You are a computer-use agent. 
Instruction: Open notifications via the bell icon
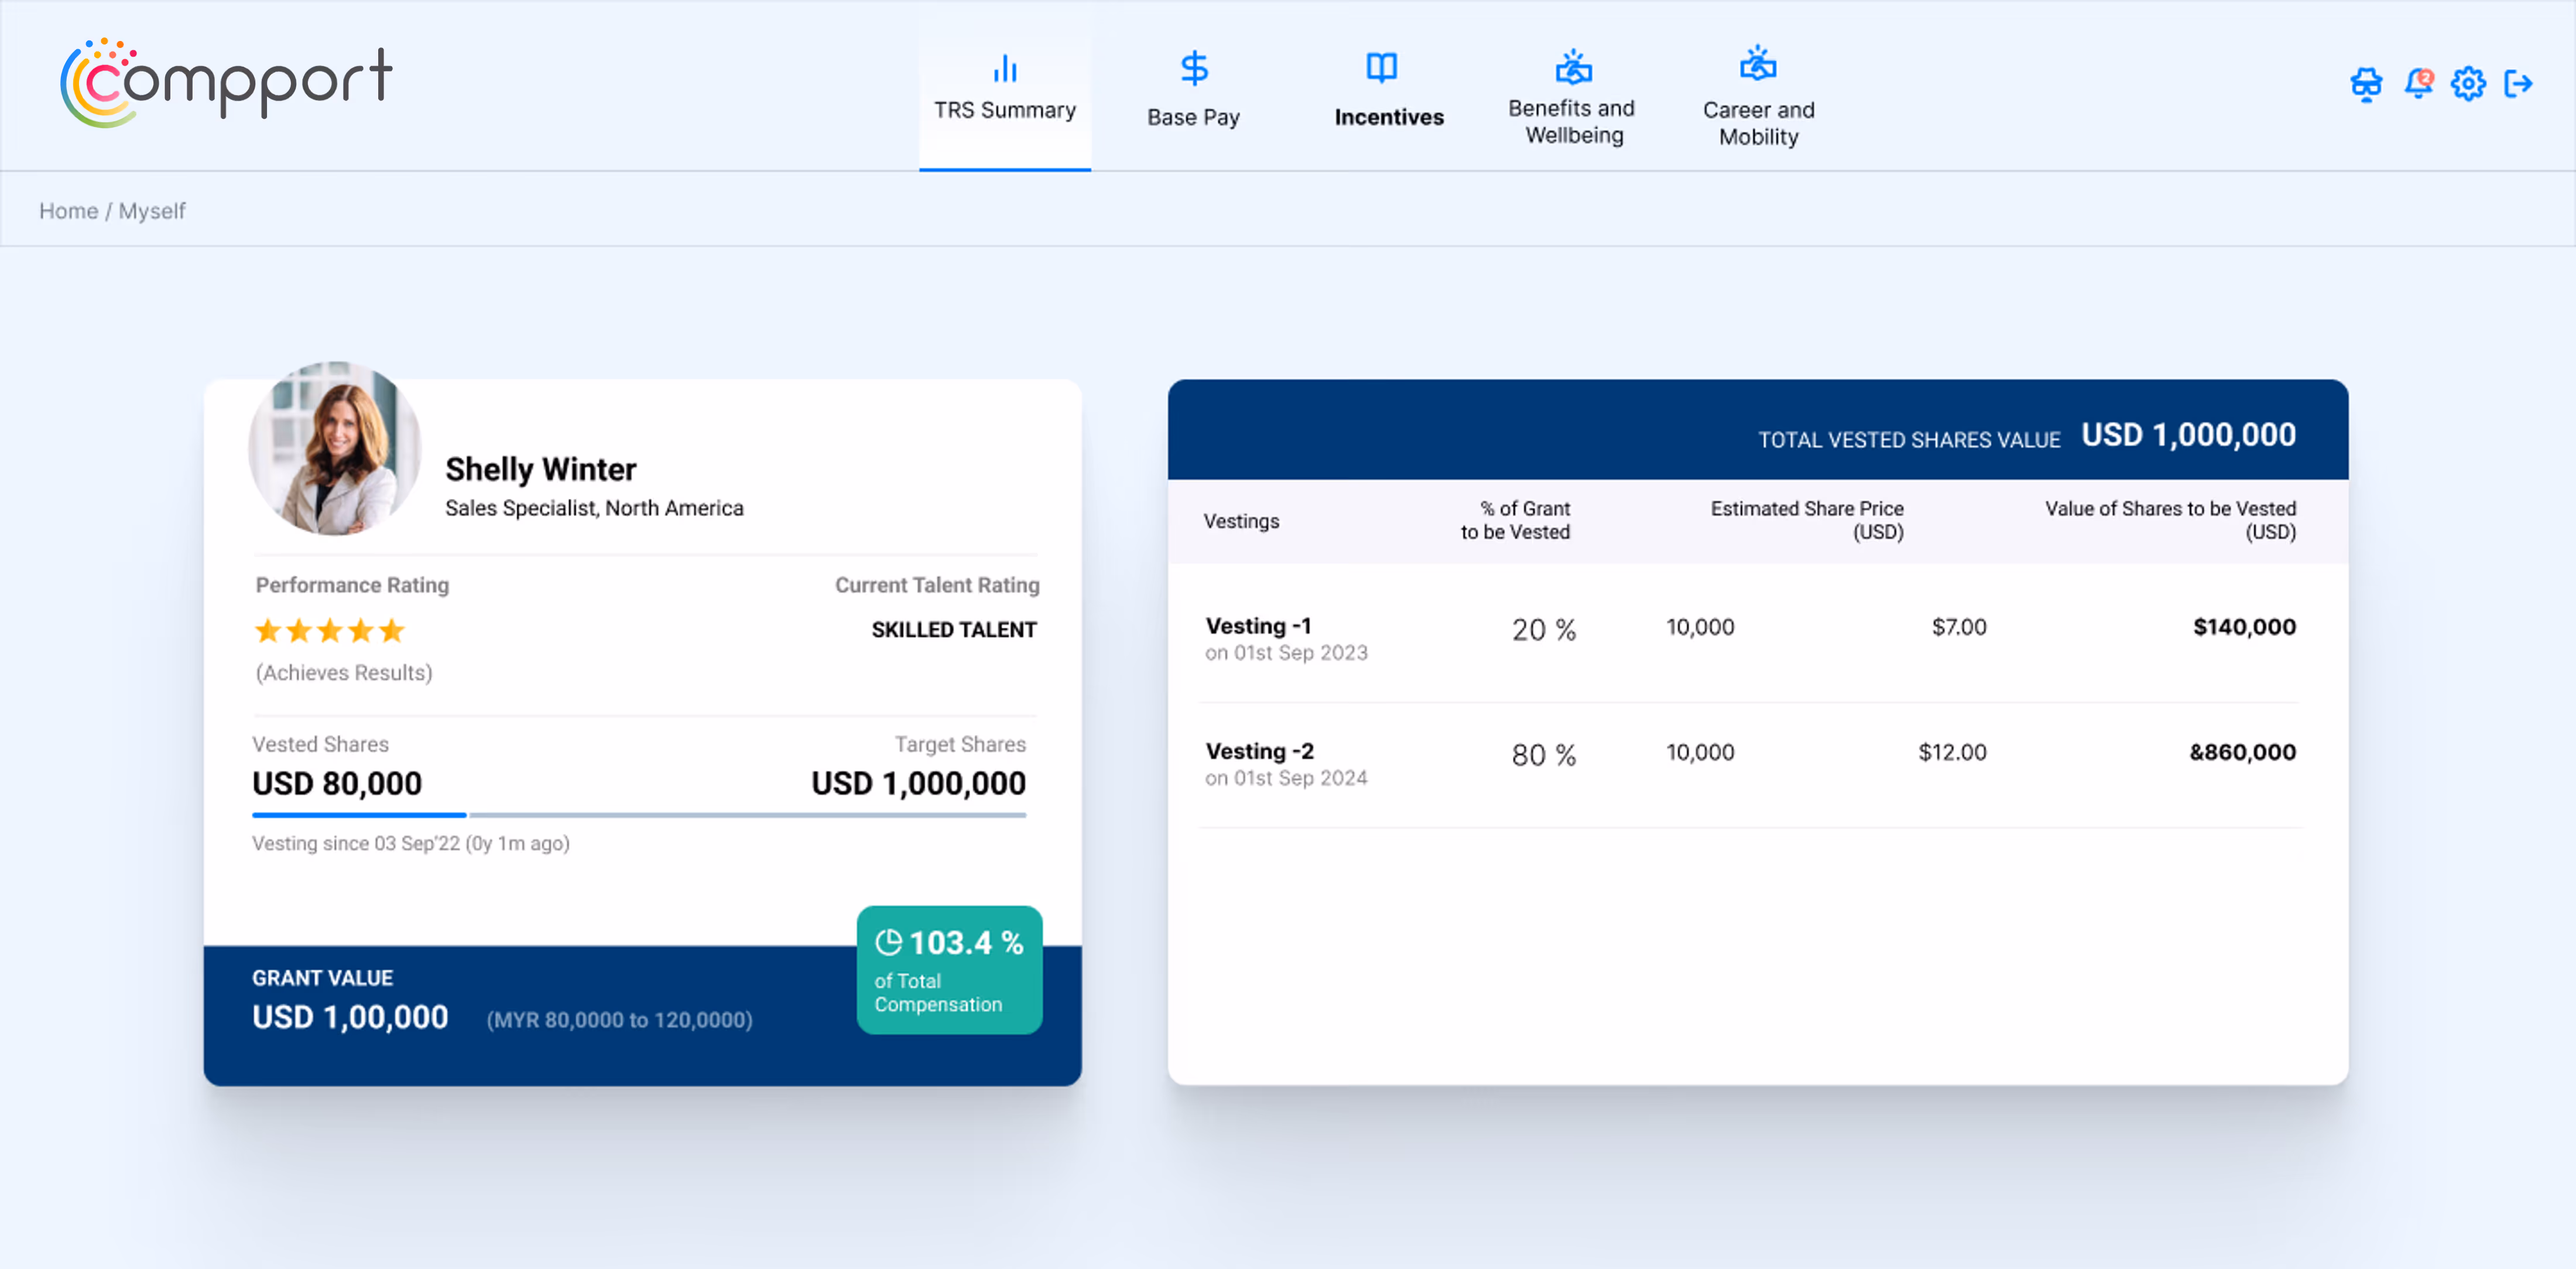(2418, 84)
